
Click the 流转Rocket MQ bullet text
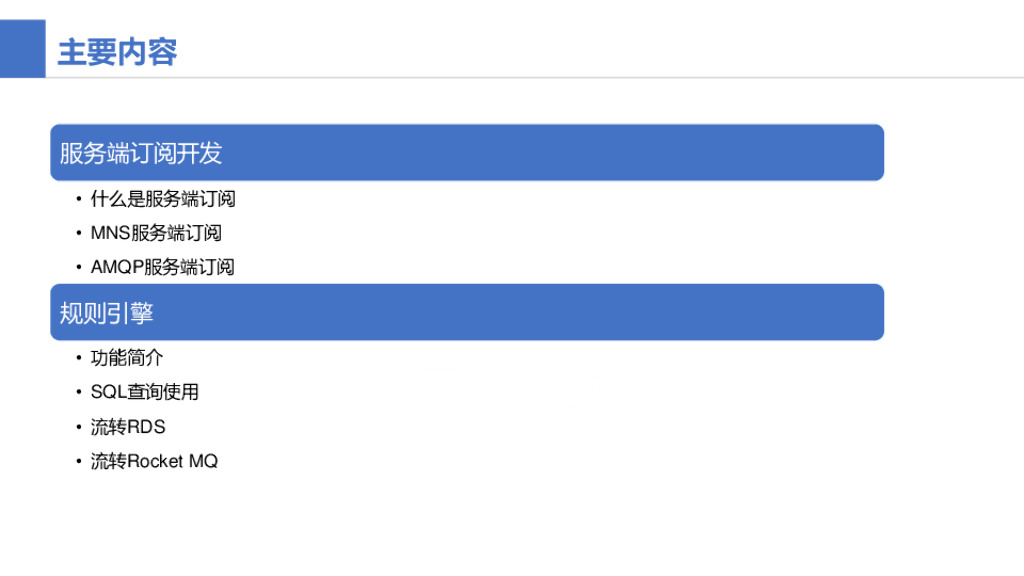[154, 461]
